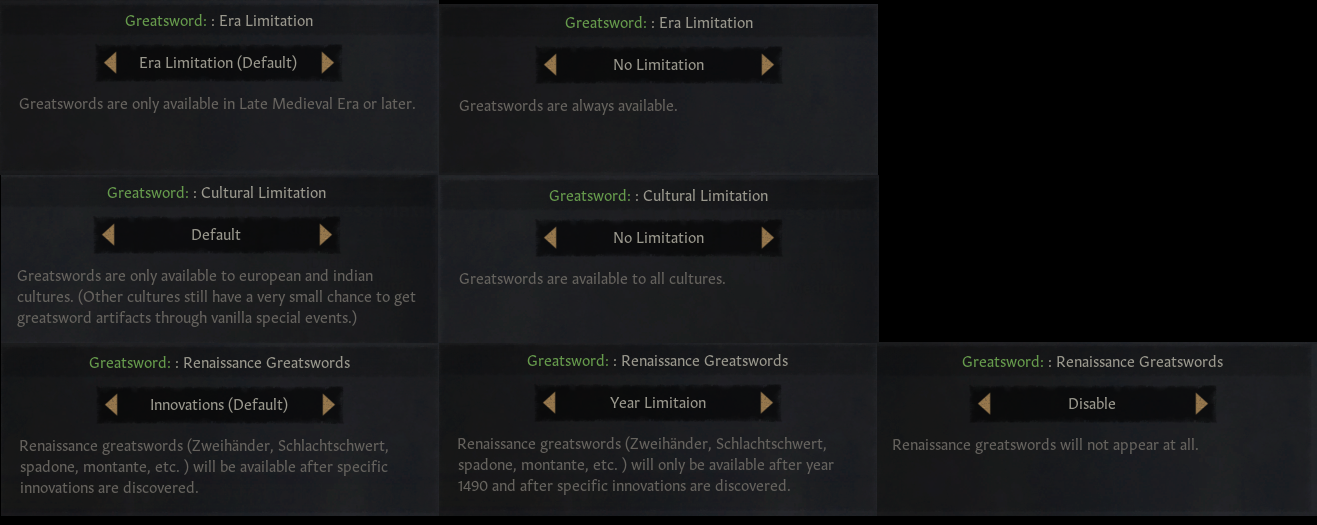Click left arrow beside Era Limitation (Default)
Image resolution: width=1317 pixels, height=525 pixels.
click(110, 63)
